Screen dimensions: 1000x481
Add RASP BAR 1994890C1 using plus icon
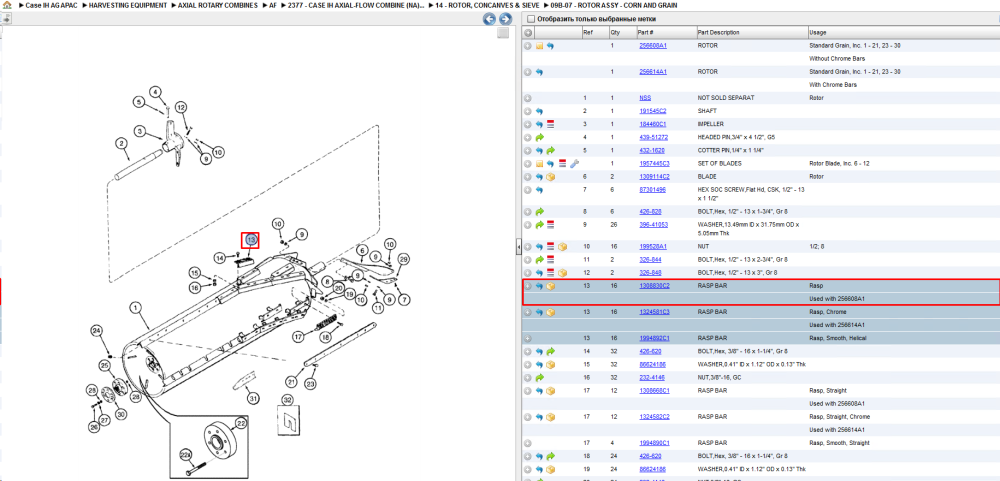[x=528, y=443]
